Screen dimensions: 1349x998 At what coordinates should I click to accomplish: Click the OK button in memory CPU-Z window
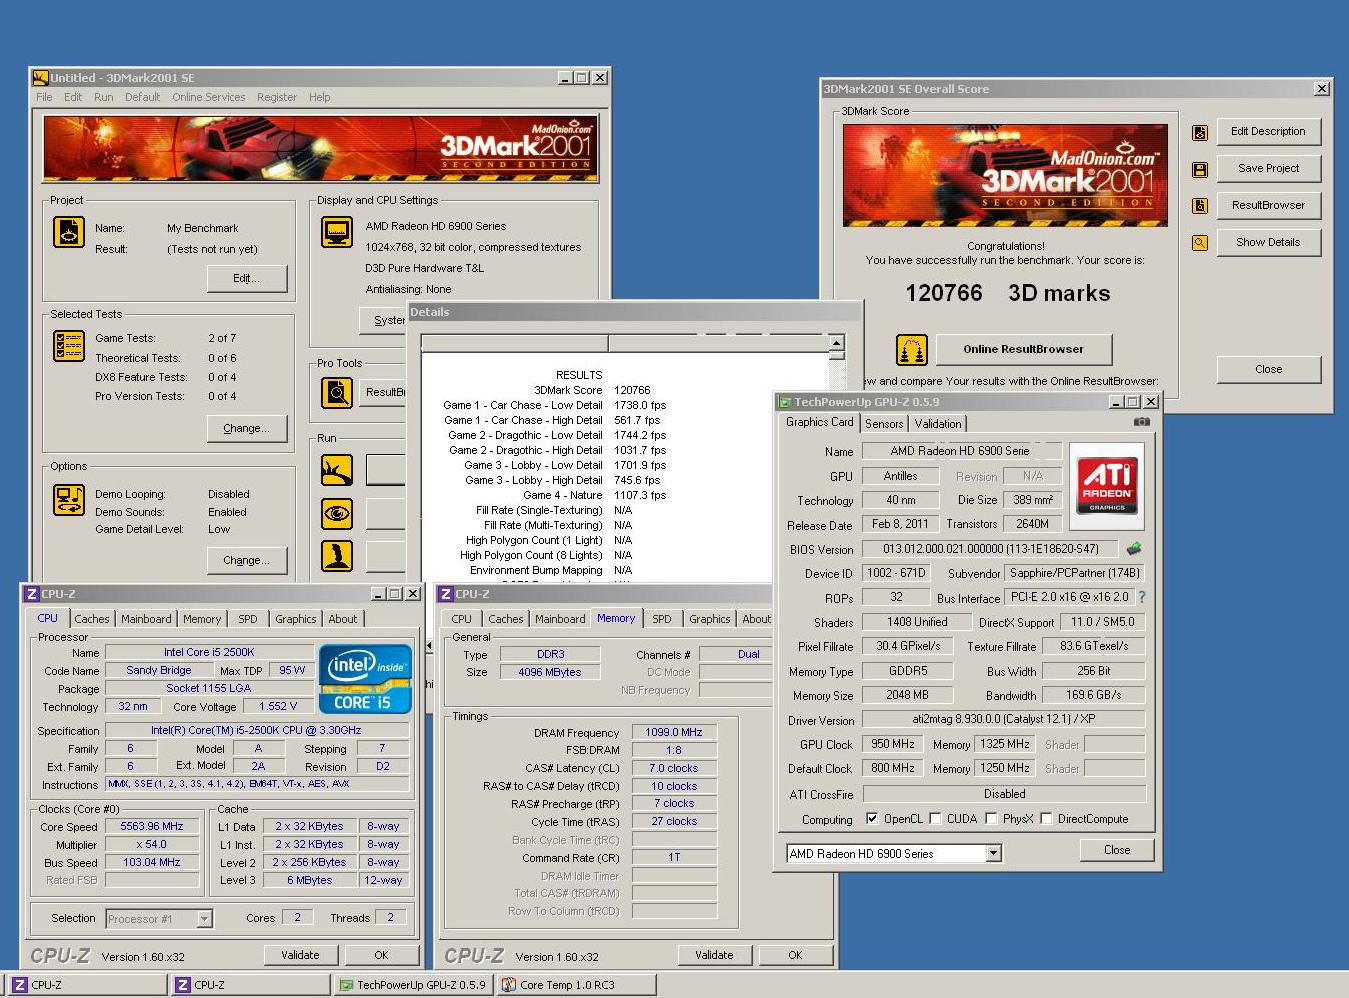pos(795,955)
